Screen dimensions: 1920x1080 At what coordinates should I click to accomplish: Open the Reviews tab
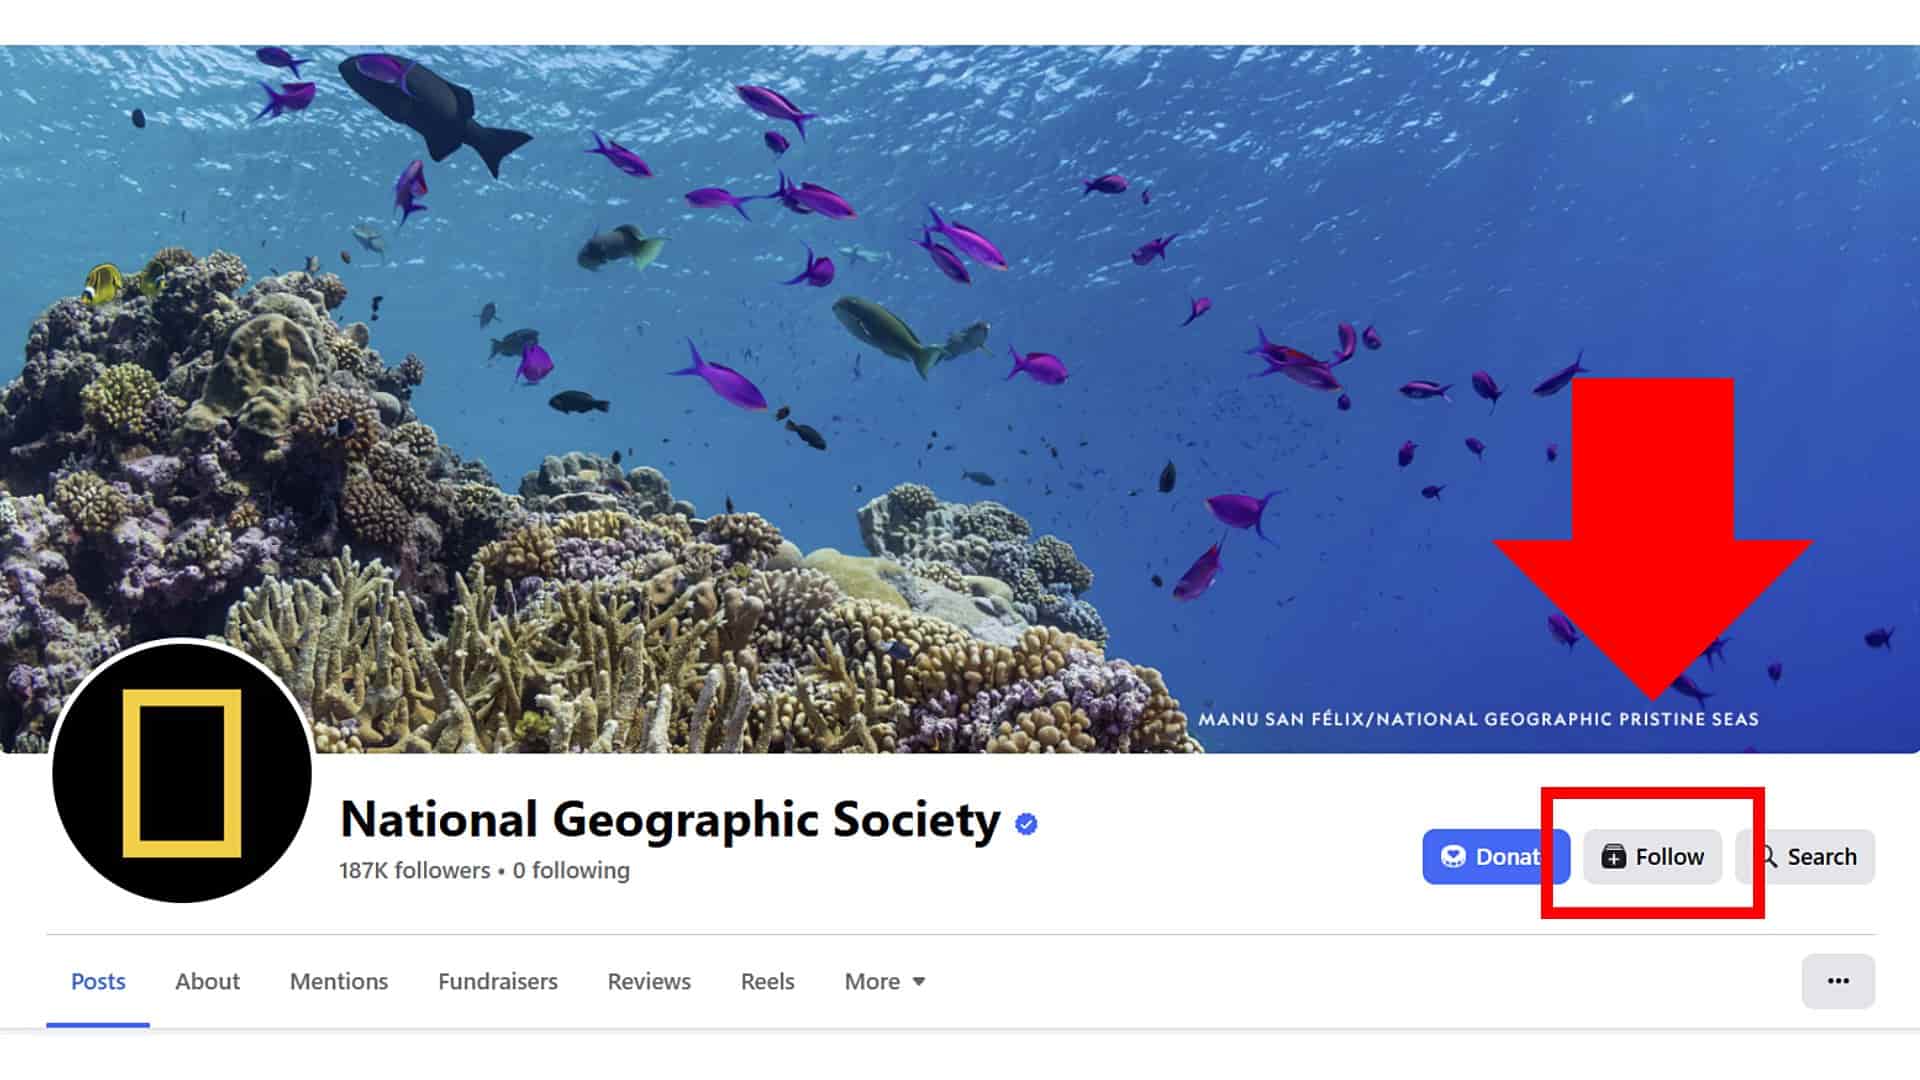[x=648, y=981]
